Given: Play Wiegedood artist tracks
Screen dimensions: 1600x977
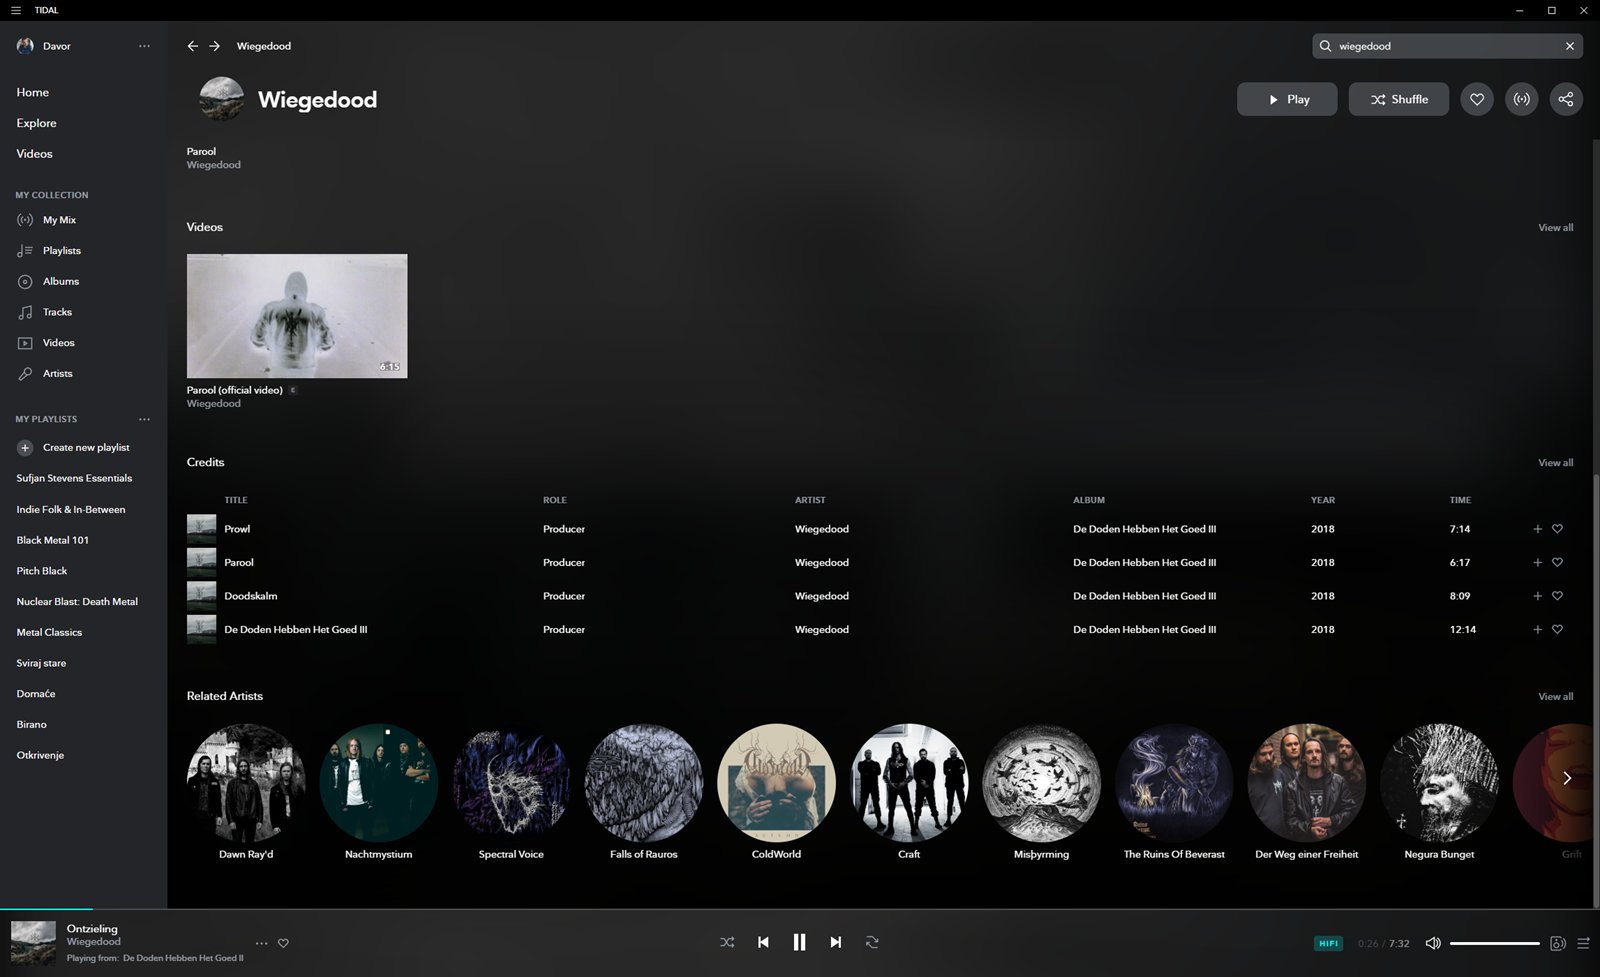Looking at the screenshot, I should point(1287,99).
